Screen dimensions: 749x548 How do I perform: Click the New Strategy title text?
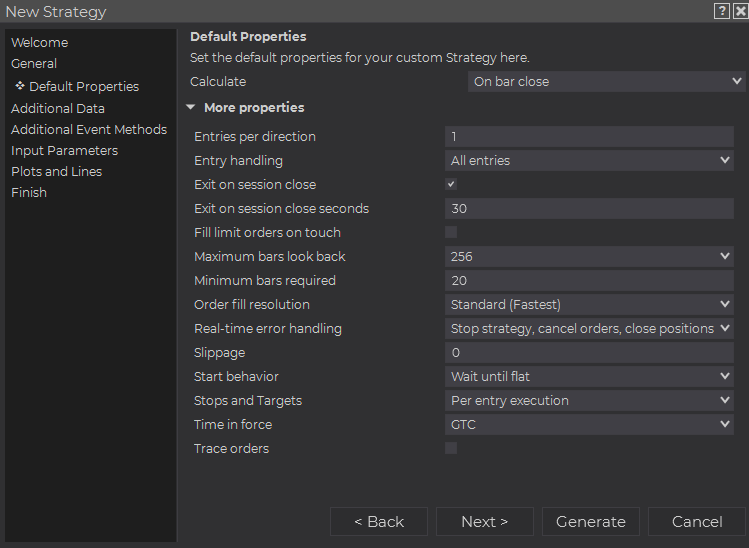pos(56,11)
